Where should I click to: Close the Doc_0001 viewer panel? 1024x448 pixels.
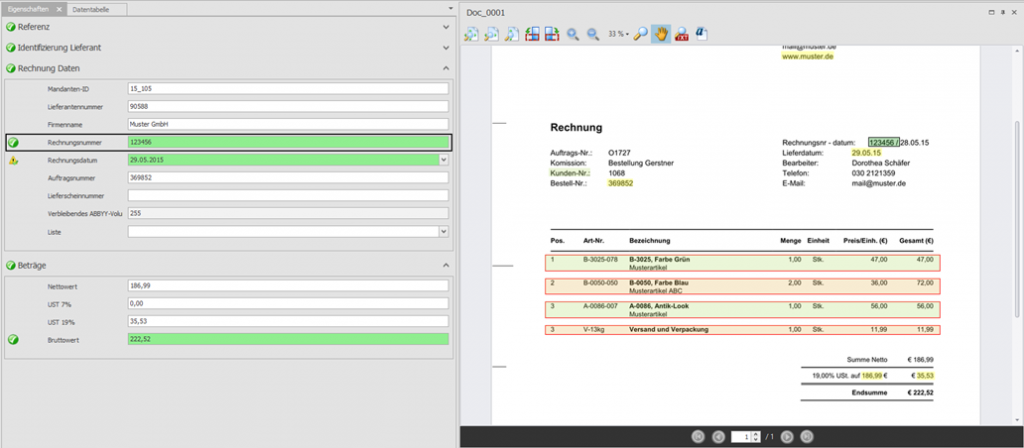tap(1014, 12)
